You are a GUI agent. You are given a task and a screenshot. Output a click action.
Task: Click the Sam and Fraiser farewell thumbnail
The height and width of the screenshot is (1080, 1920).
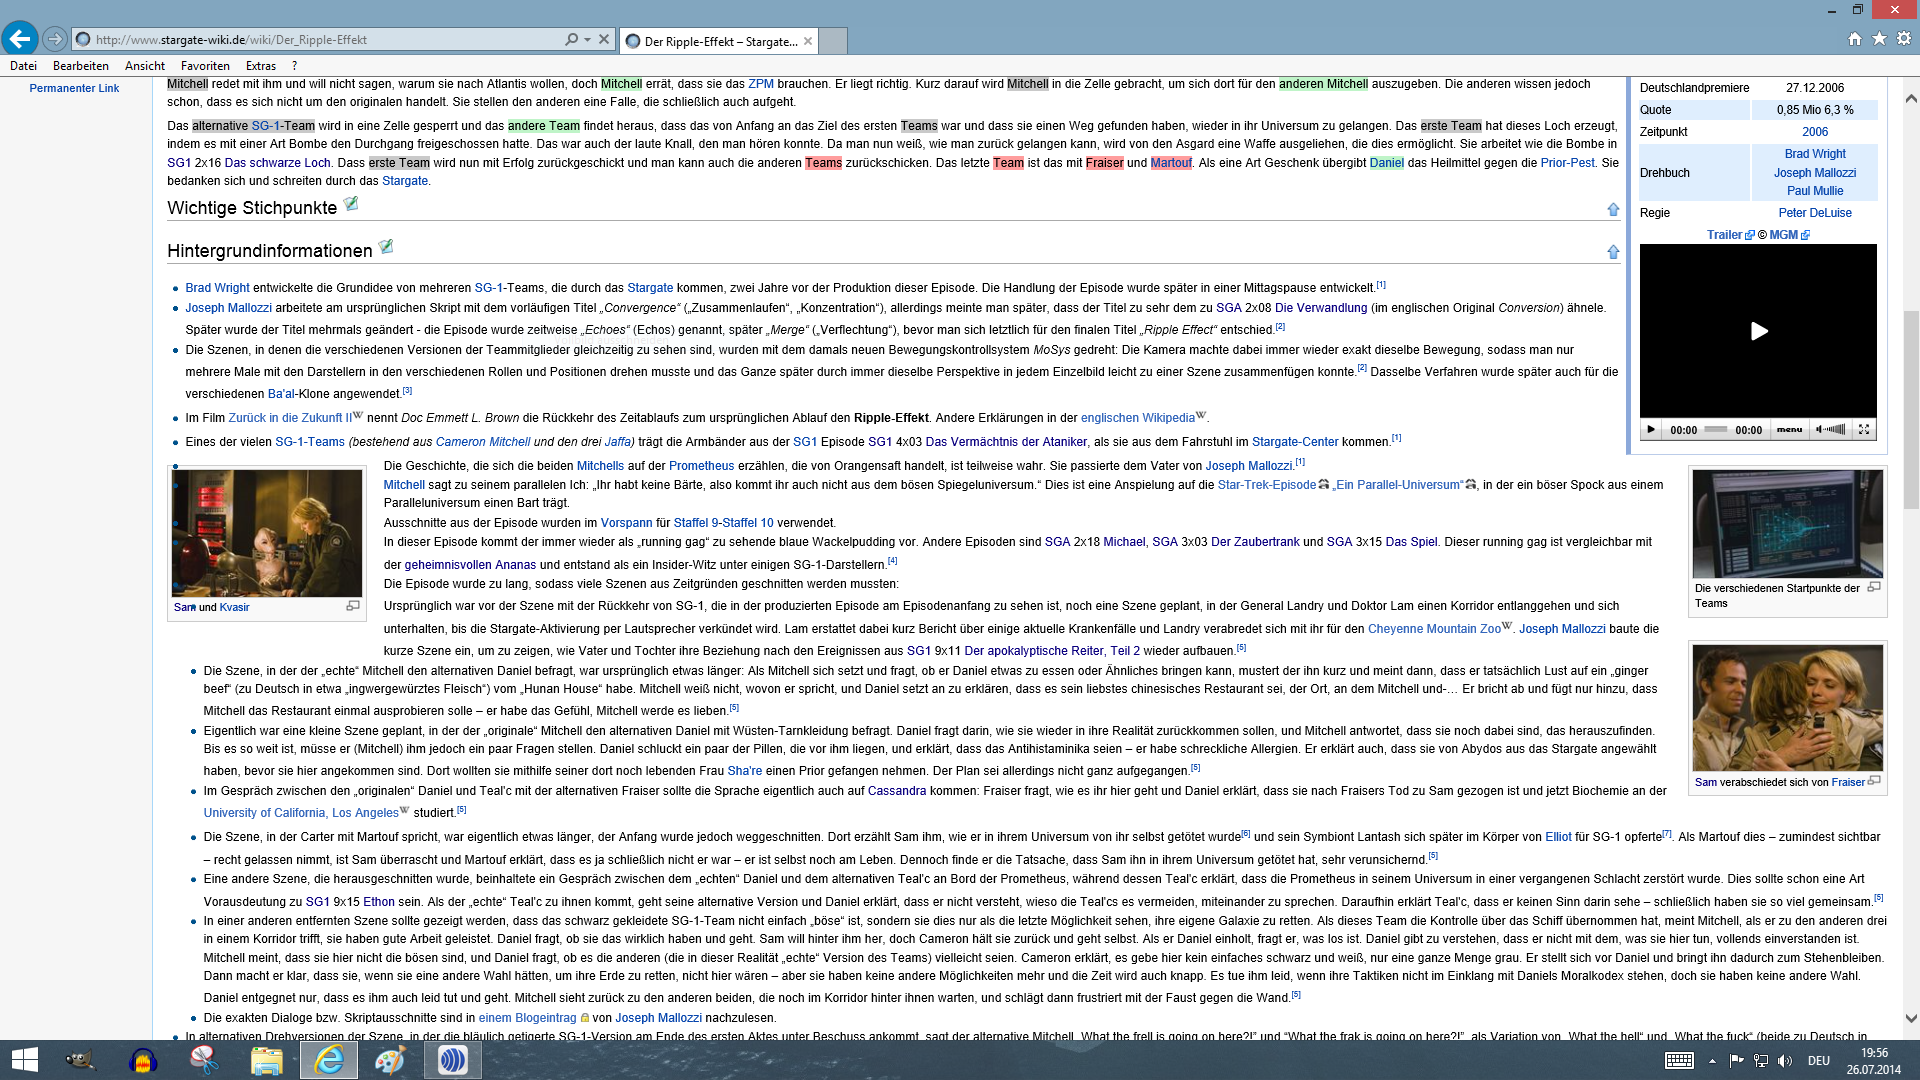click(1787, 707)
